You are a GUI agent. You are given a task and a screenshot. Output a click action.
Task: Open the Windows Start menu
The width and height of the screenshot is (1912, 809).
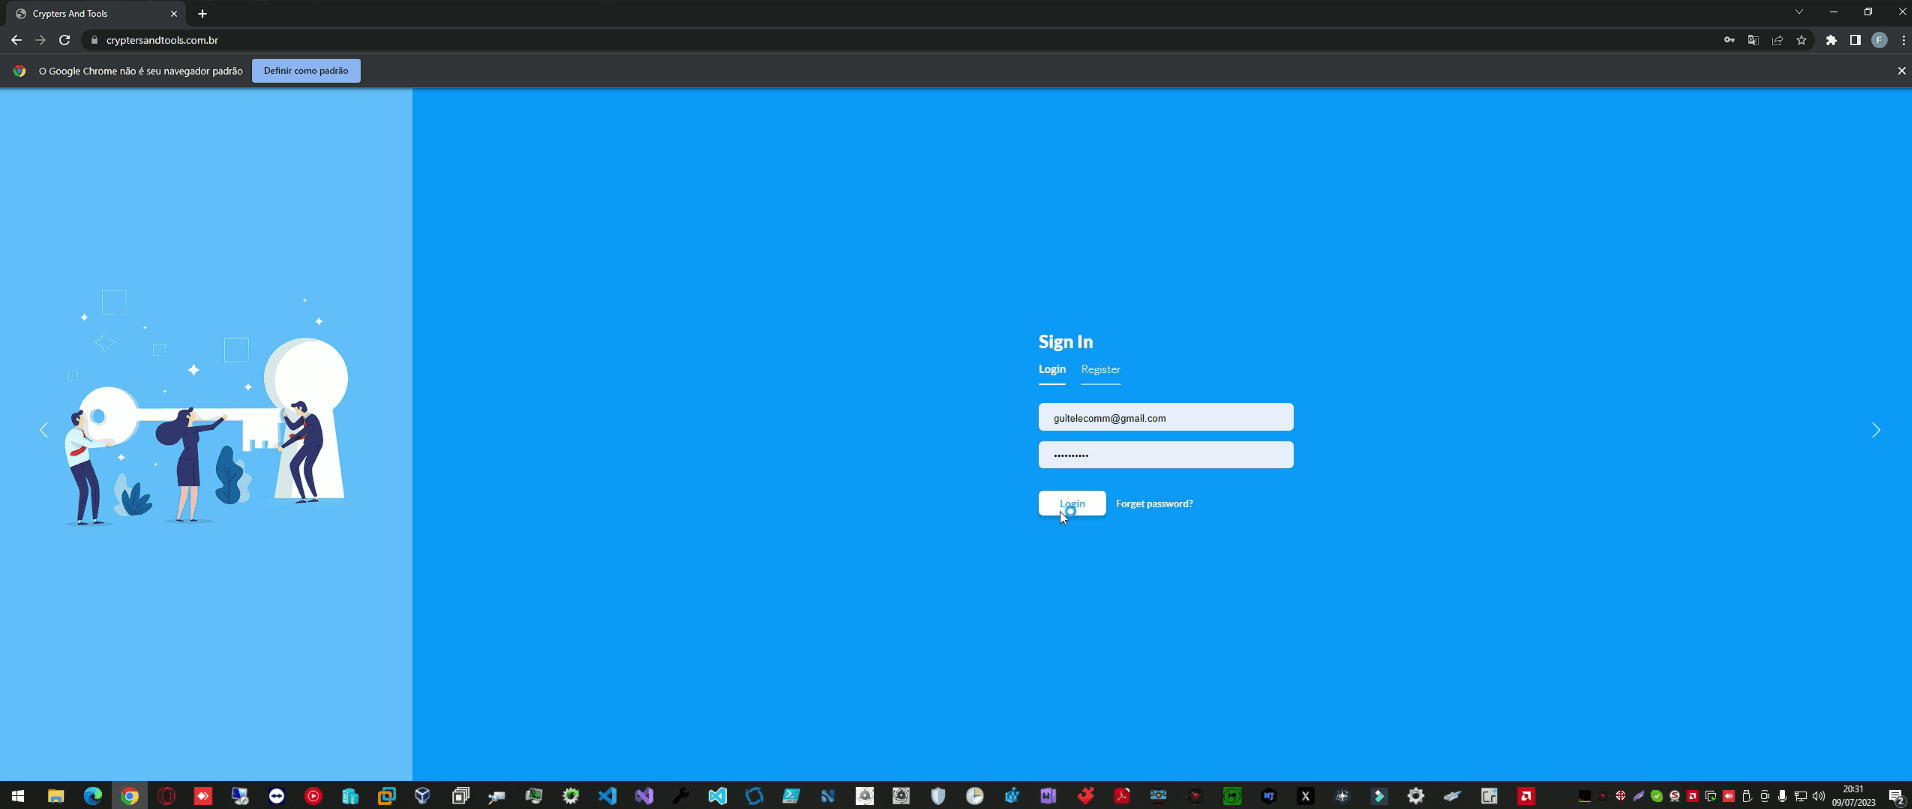pos(18,796)
